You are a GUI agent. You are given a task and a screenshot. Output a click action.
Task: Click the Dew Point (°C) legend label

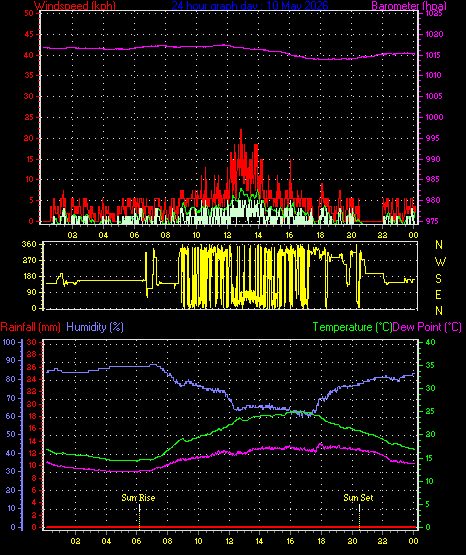[427, 327]
